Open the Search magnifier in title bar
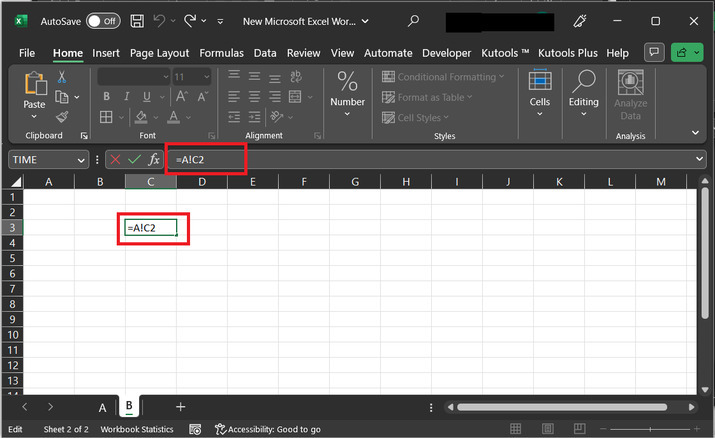 click(x=413, y=21)
